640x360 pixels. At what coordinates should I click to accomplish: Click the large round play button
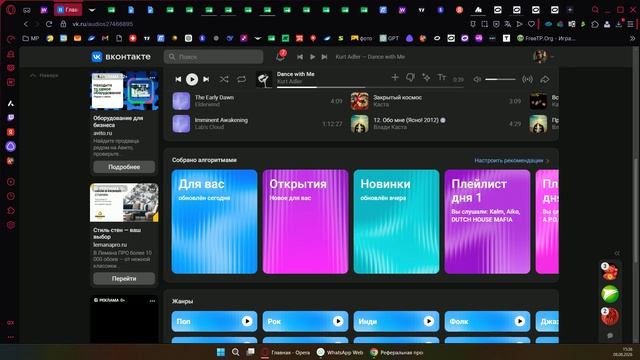(192, 79)
